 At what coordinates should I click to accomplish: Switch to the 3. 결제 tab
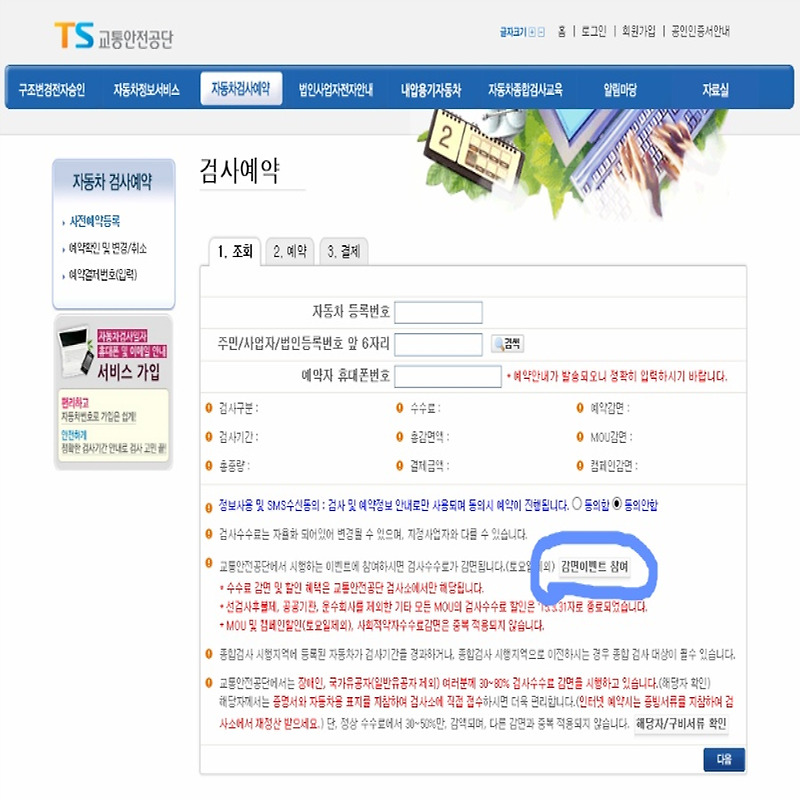[344, 251]
